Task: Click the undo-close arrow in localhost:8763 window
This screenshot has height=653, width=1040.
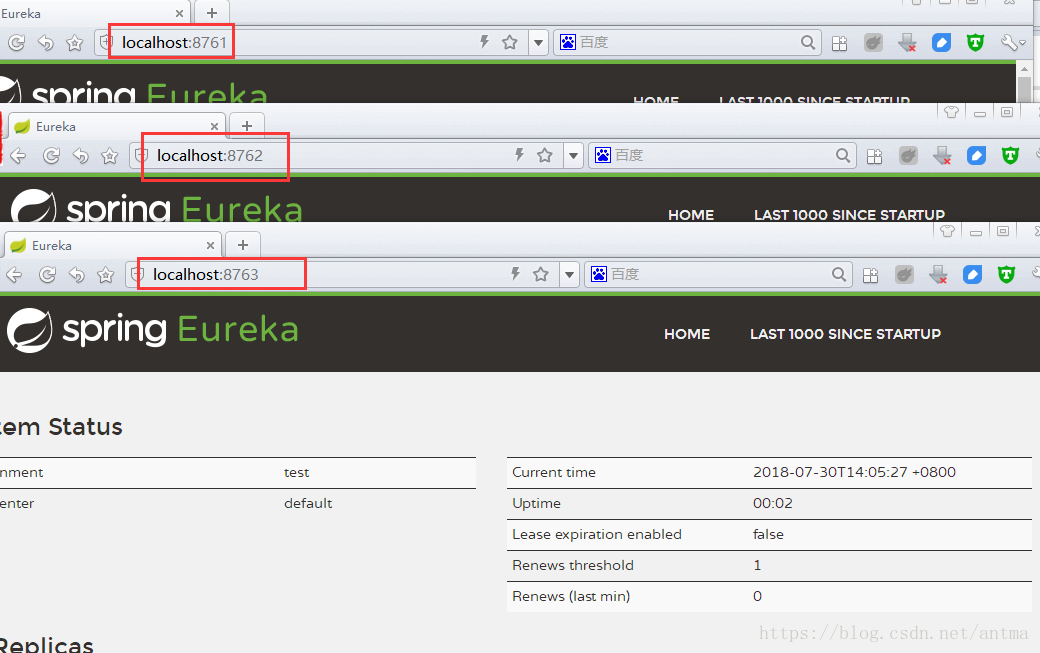Action: [76, 274]
